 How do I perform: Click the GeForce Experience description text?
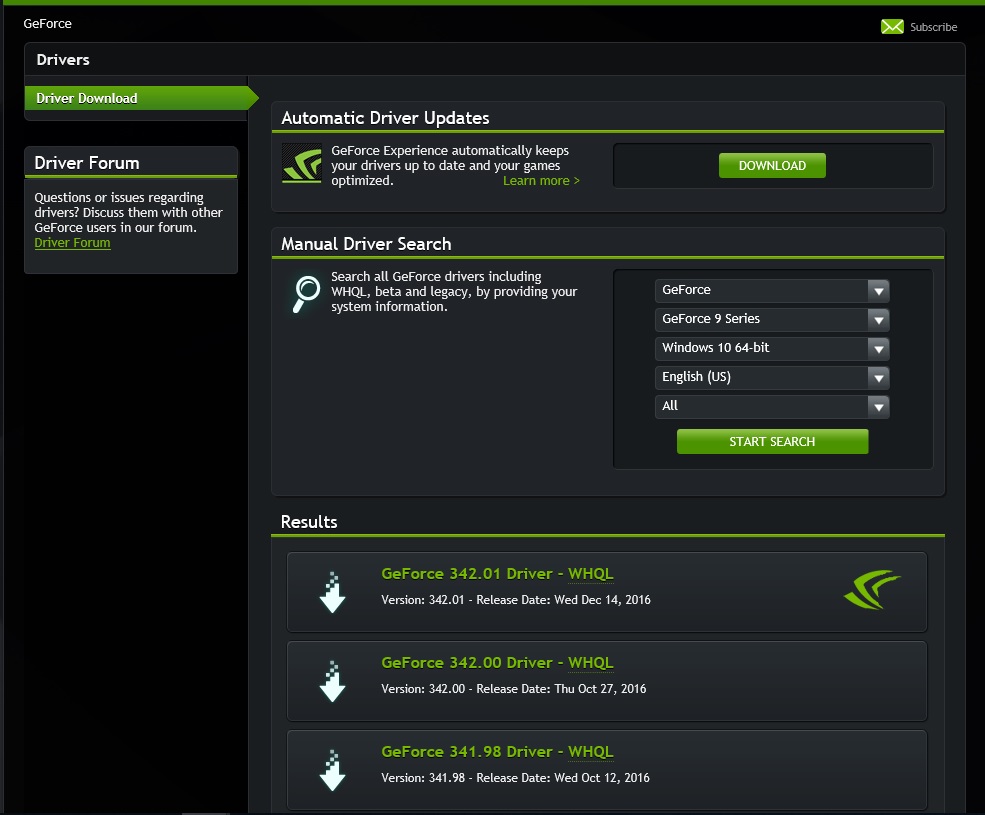pos(450,165)
